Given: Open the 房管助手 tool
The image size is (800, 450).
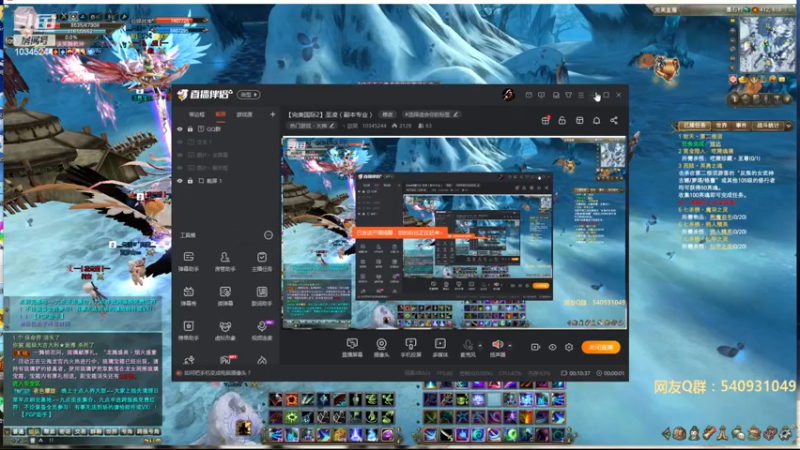Looking at the screenshot, I should [225, 261].
